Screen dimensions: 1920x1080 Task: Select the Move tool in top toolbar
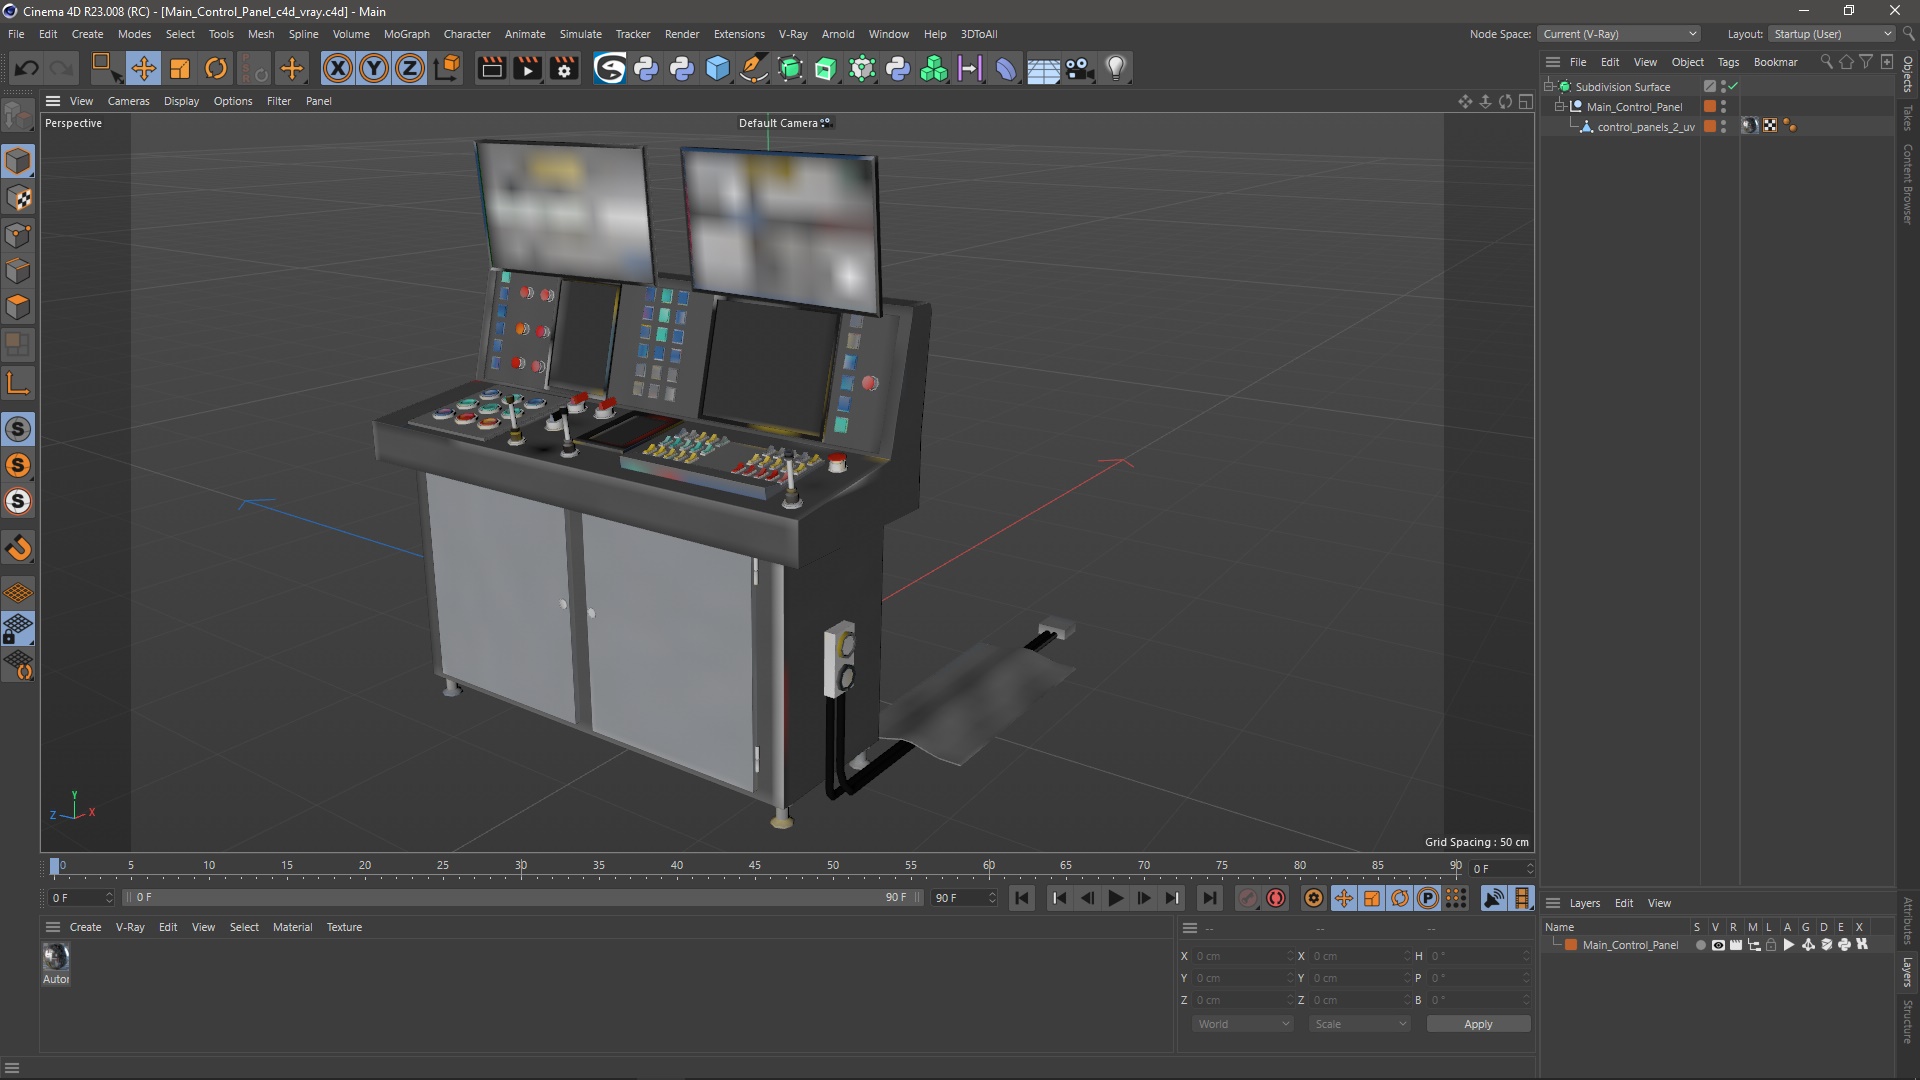143,68
